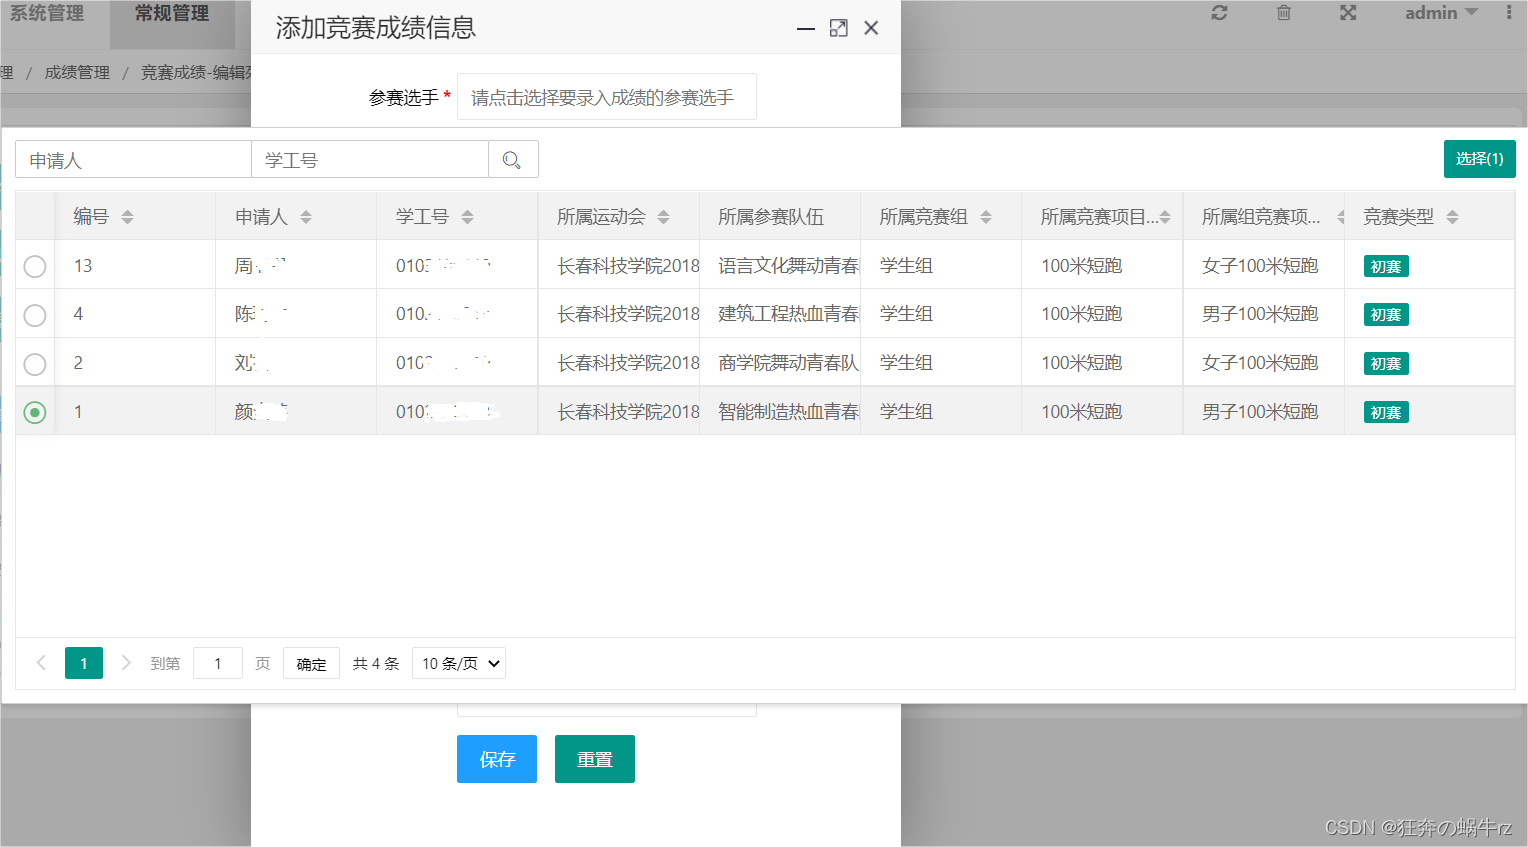Focus the 申请人 search field
Screen dimensions: 1528x847
pyautogui.click(x=133, y=160)
